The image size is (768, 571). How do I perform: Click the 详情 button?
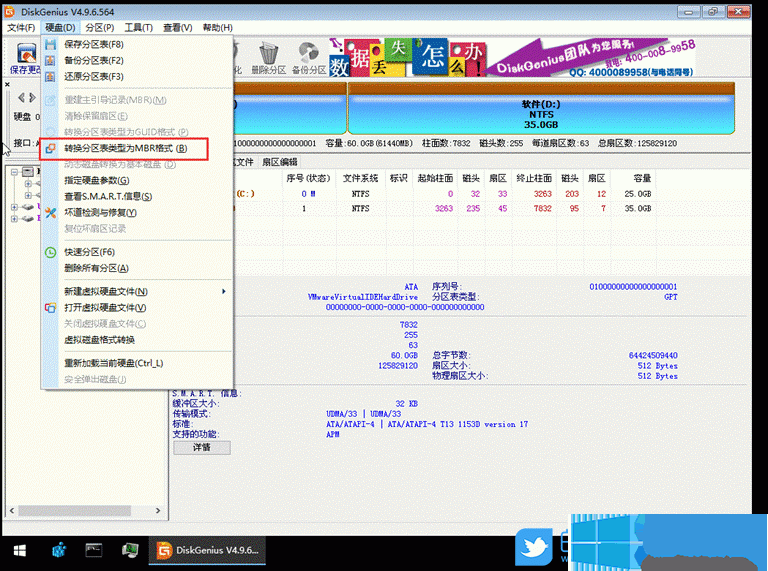click(x=202, y=448)
